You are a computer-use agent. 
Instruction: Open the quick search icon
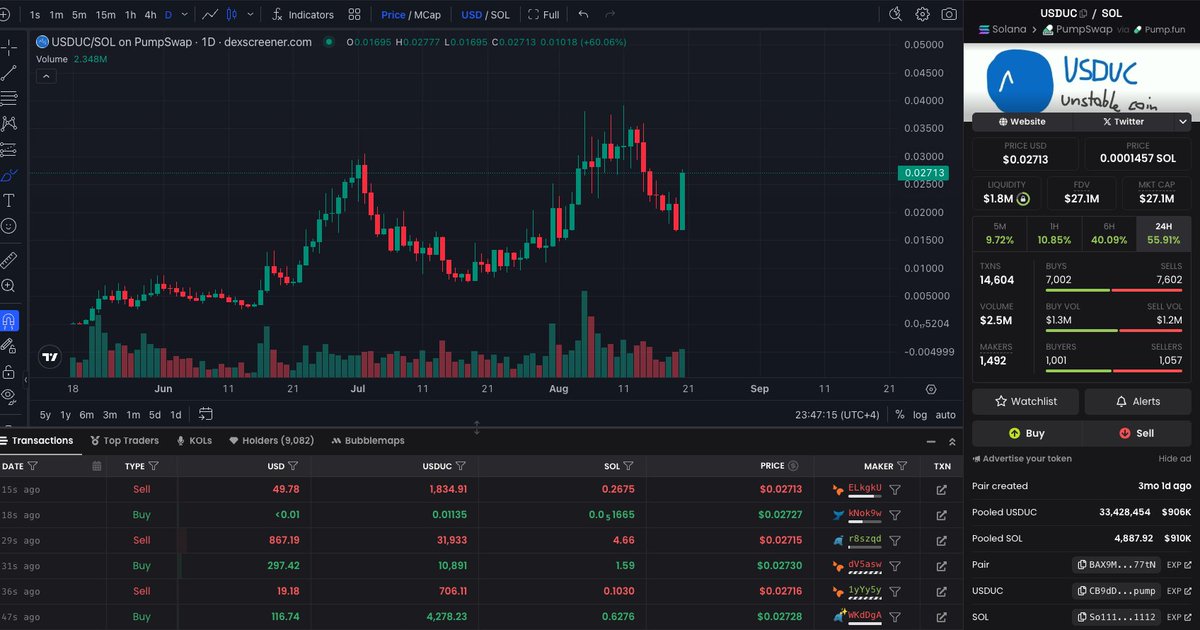click(896, 14)
